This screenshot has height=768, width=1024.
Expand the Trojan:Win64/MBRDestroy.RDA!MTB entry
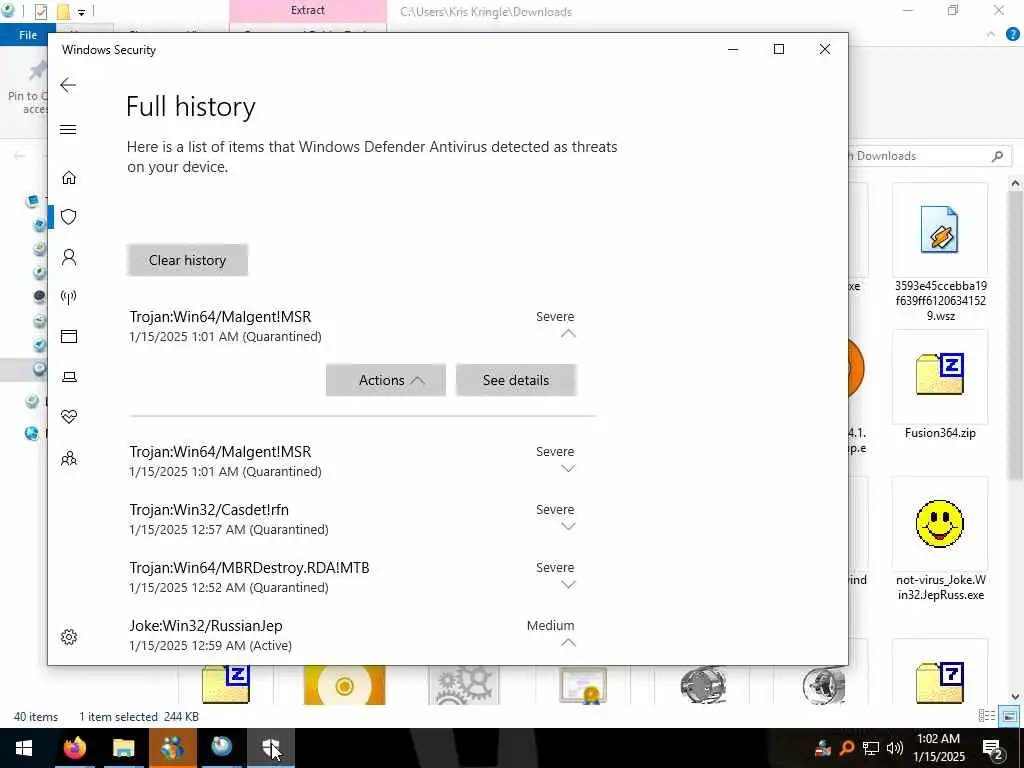[x=568, y=585]
